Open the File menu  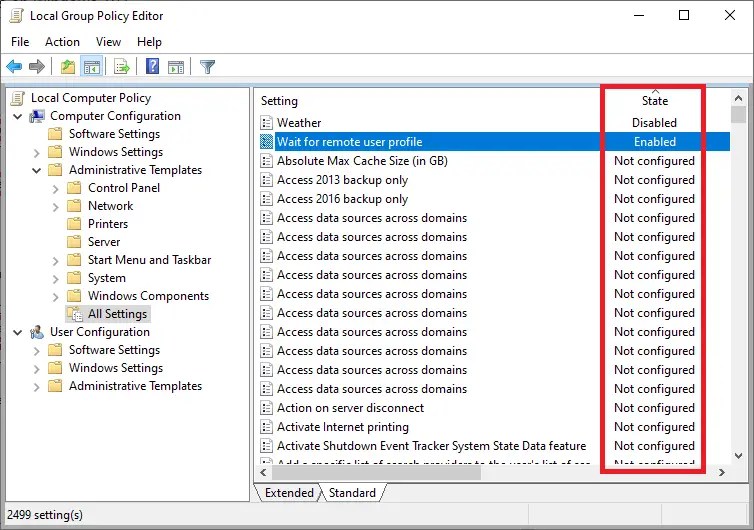point(20,42)
